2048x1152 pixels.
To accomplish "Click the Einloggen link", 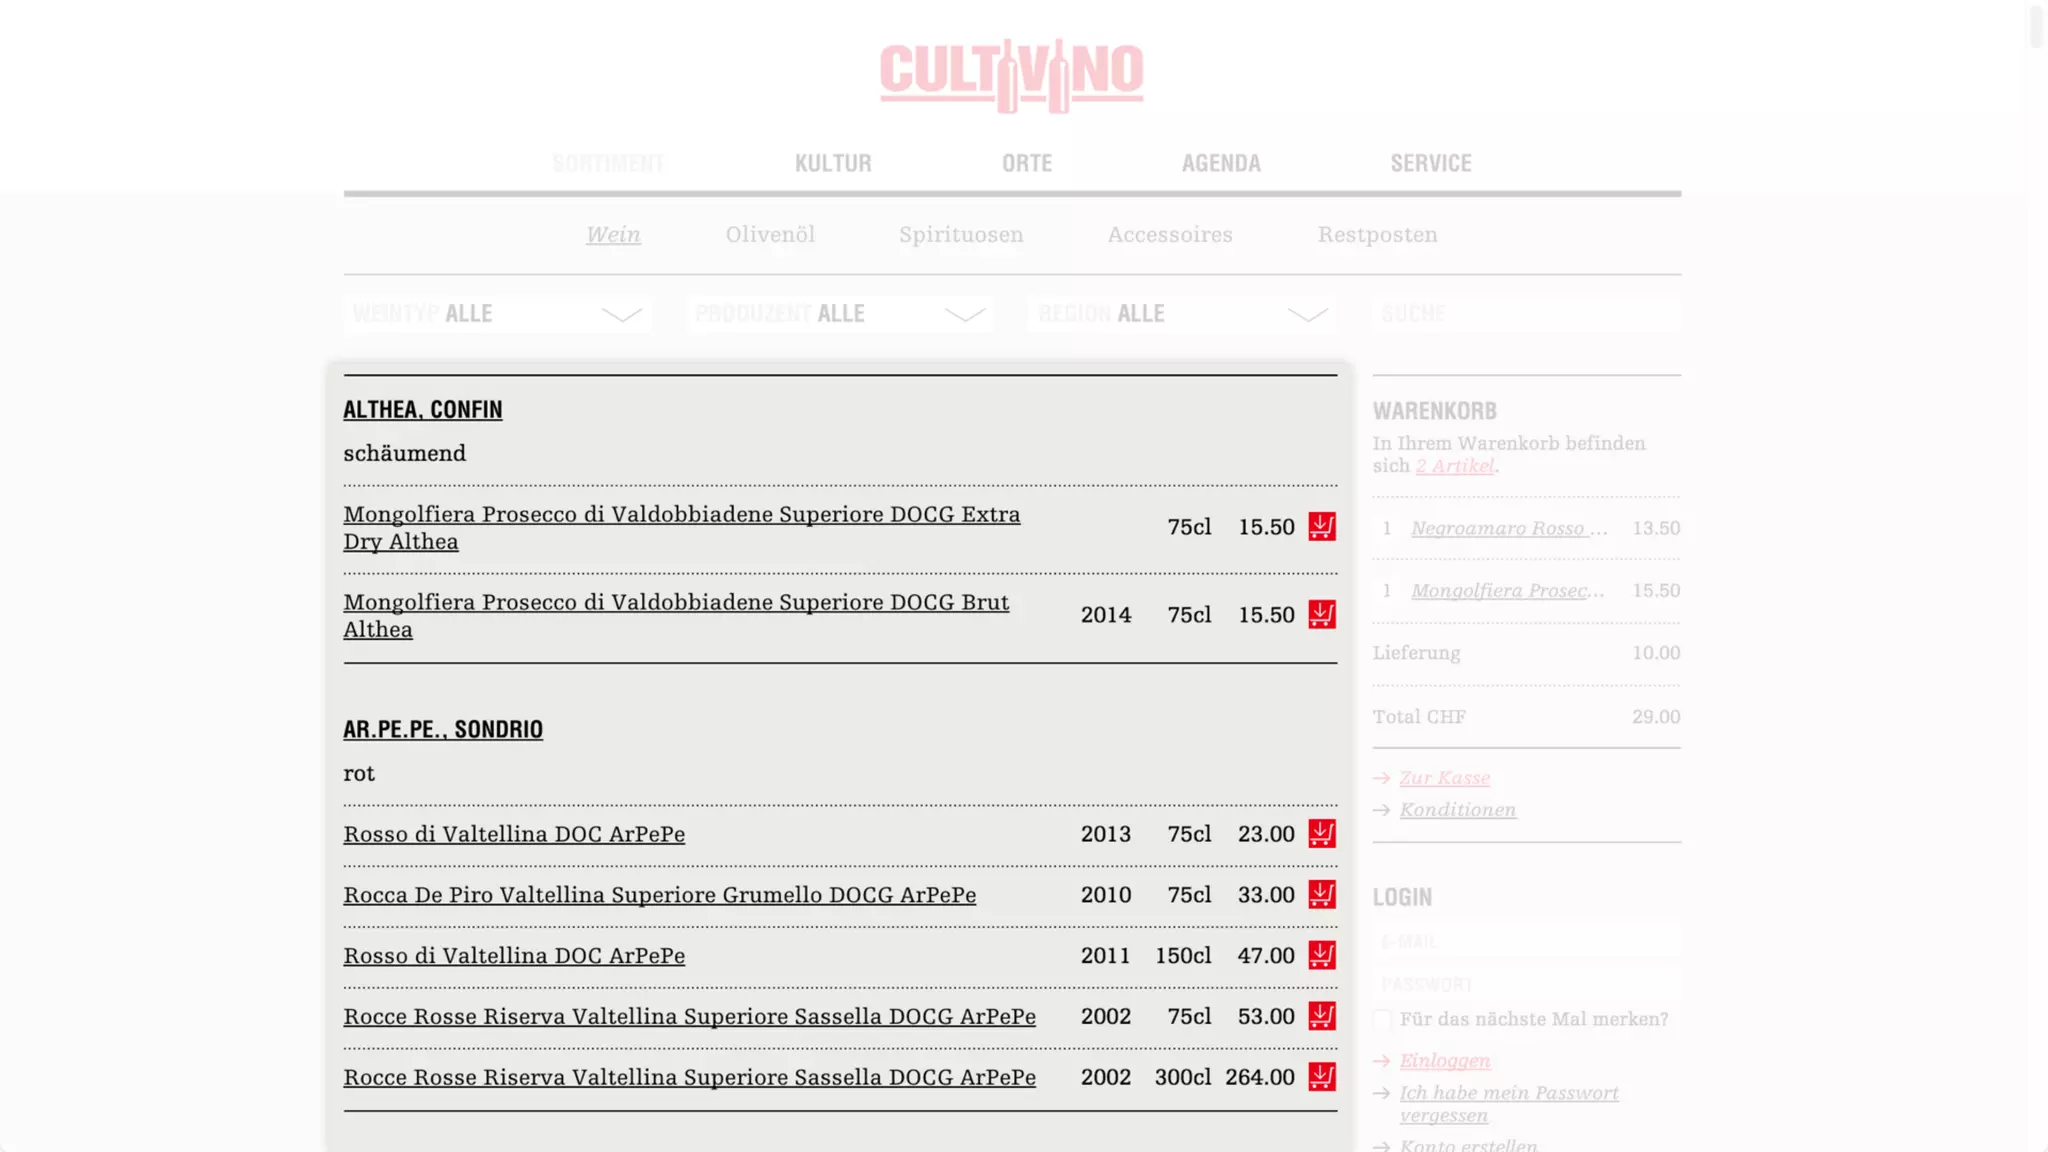I will [1444, 1061].
